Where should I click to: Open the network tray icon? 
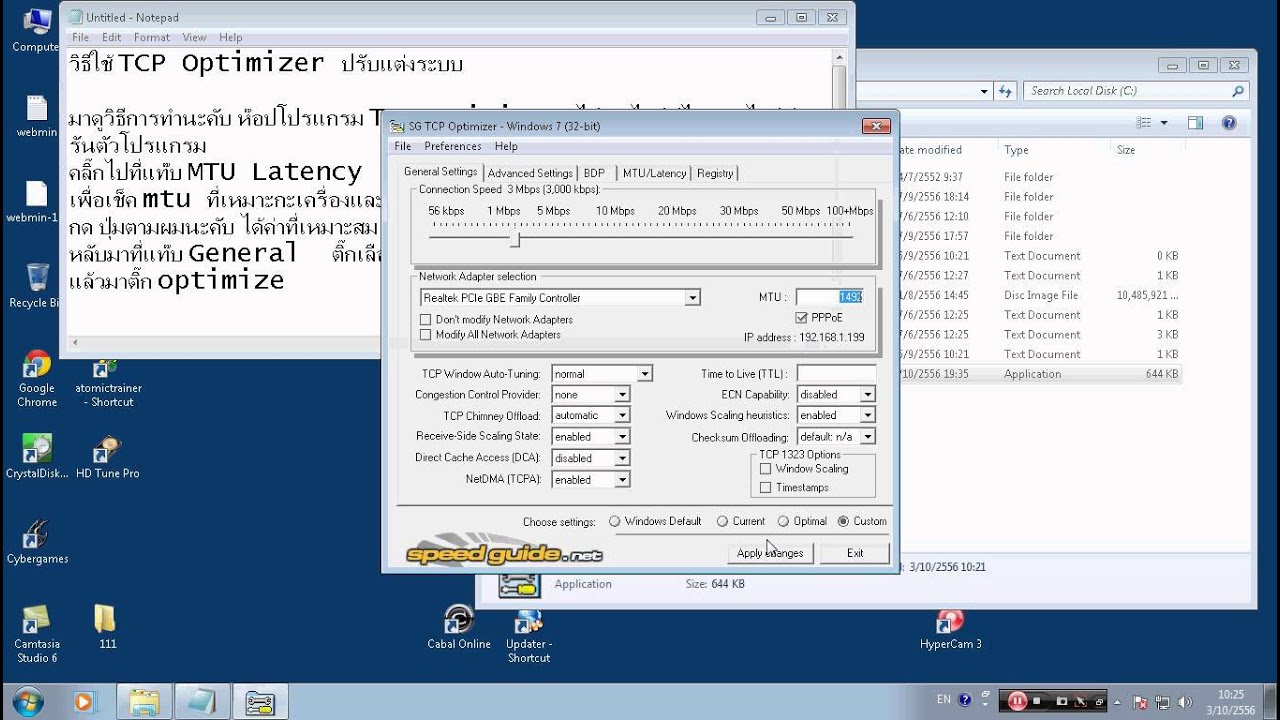[1162, 702]
